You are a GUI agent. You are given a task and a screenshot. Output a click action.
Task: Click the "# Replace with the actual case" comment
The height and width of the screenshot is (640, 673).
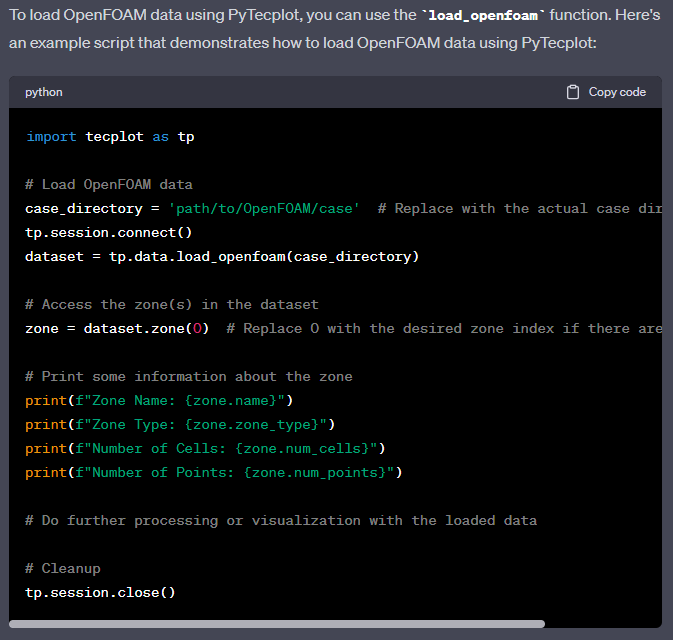520,209
